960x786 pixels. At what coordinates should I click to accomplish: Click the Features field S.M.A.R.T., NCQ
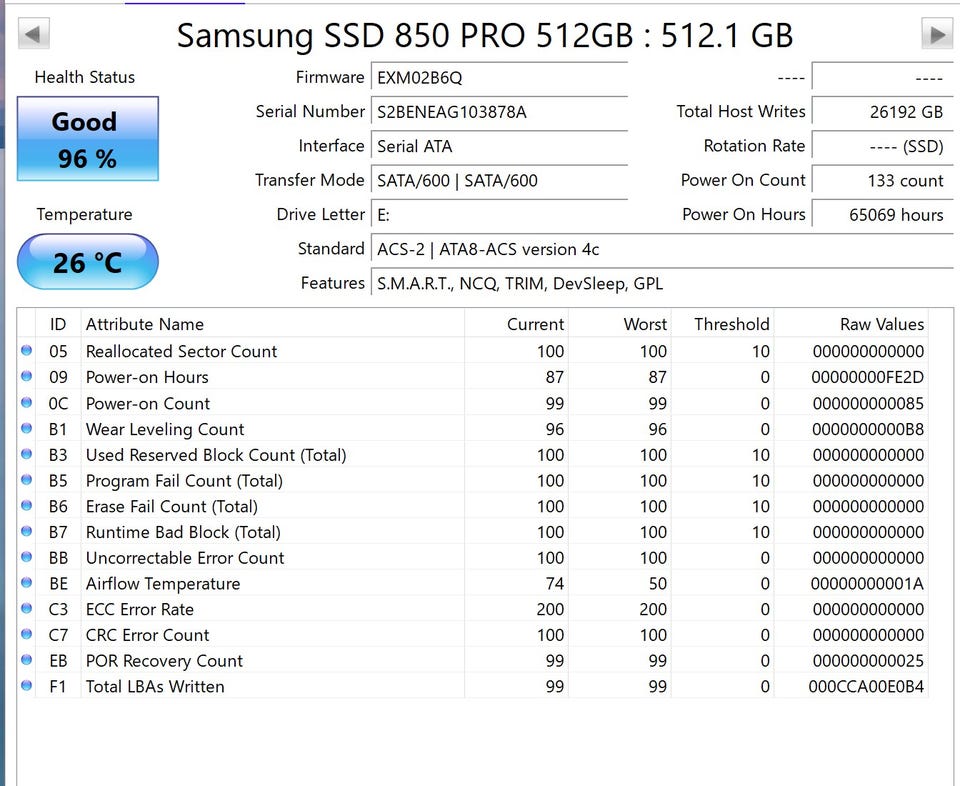pos(662,283)
